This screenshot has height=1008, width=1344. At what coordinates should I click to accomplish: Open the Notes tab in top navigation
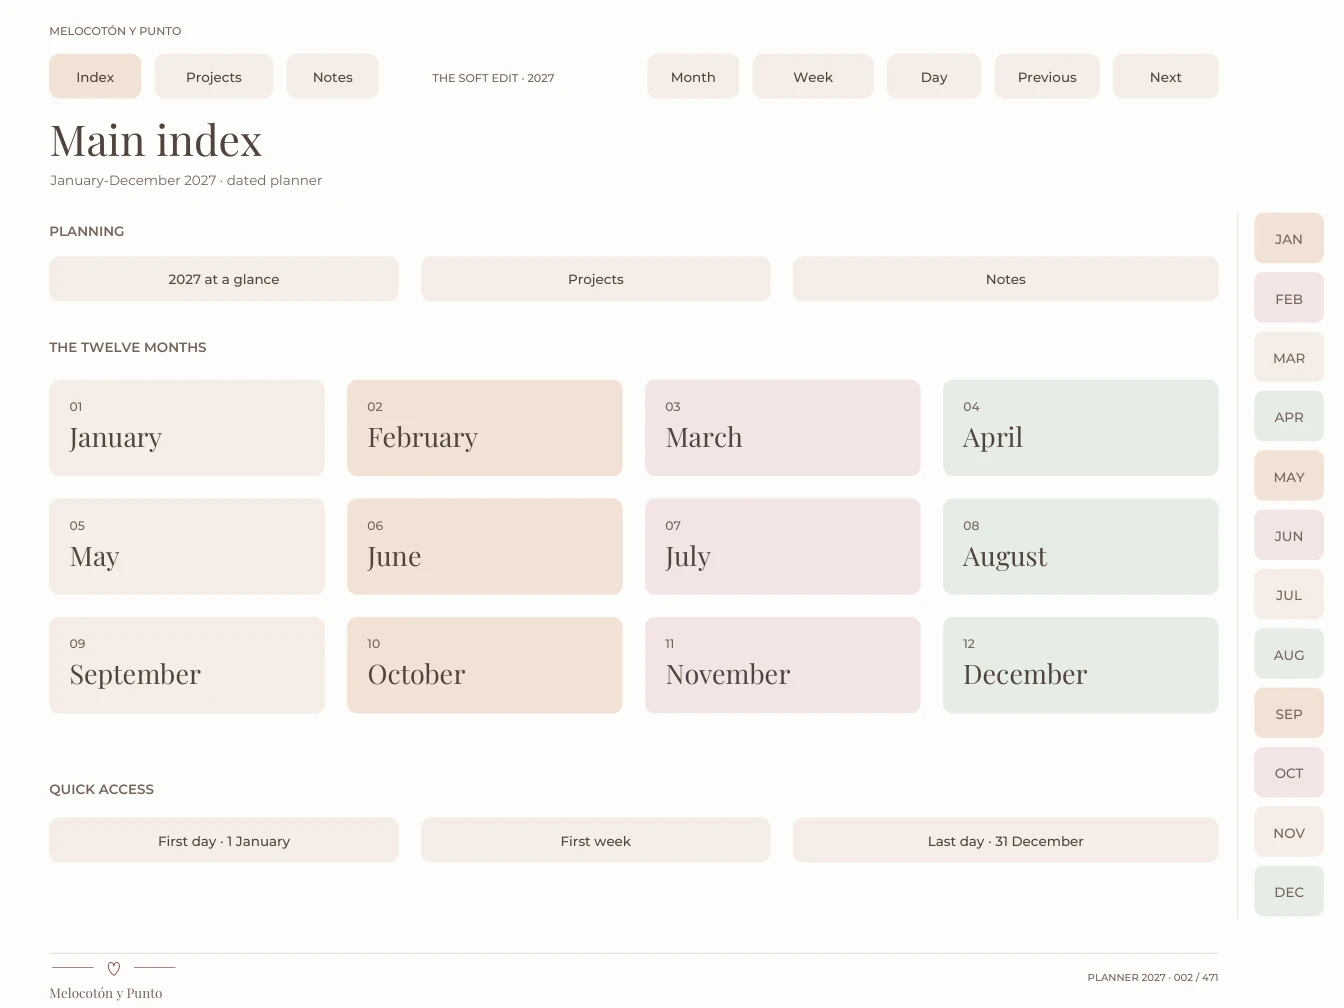(333, 77)
